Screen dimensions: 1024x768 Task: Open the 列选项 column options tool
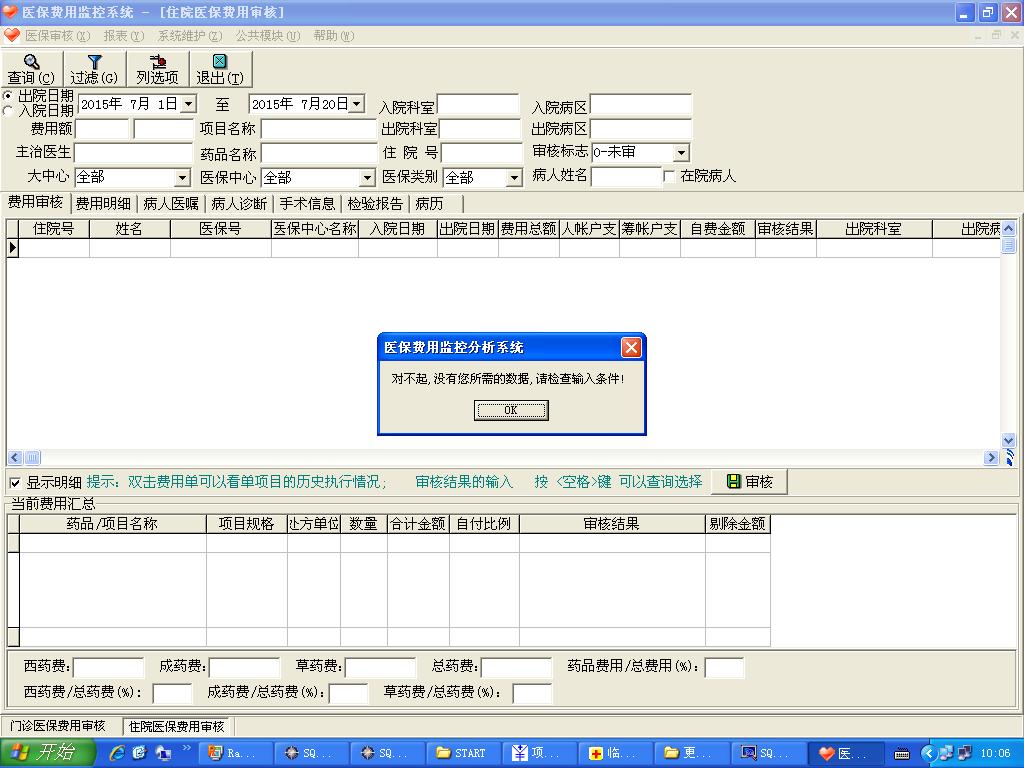point(157,69)
